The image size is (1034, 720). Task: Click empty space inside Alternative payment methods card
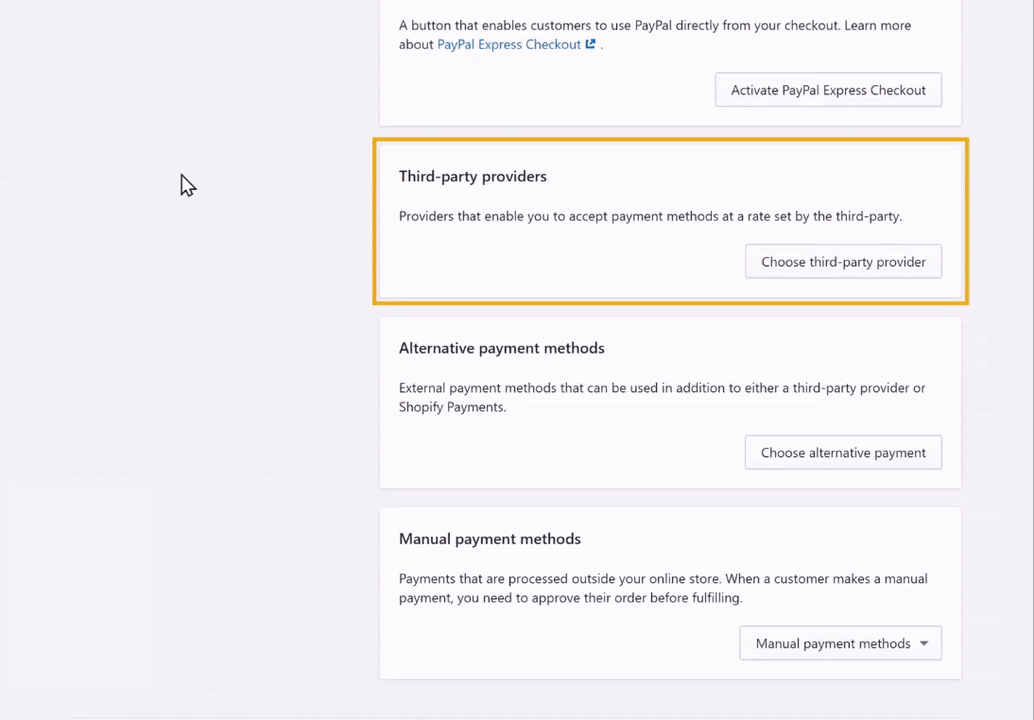(x=561, y=452)
